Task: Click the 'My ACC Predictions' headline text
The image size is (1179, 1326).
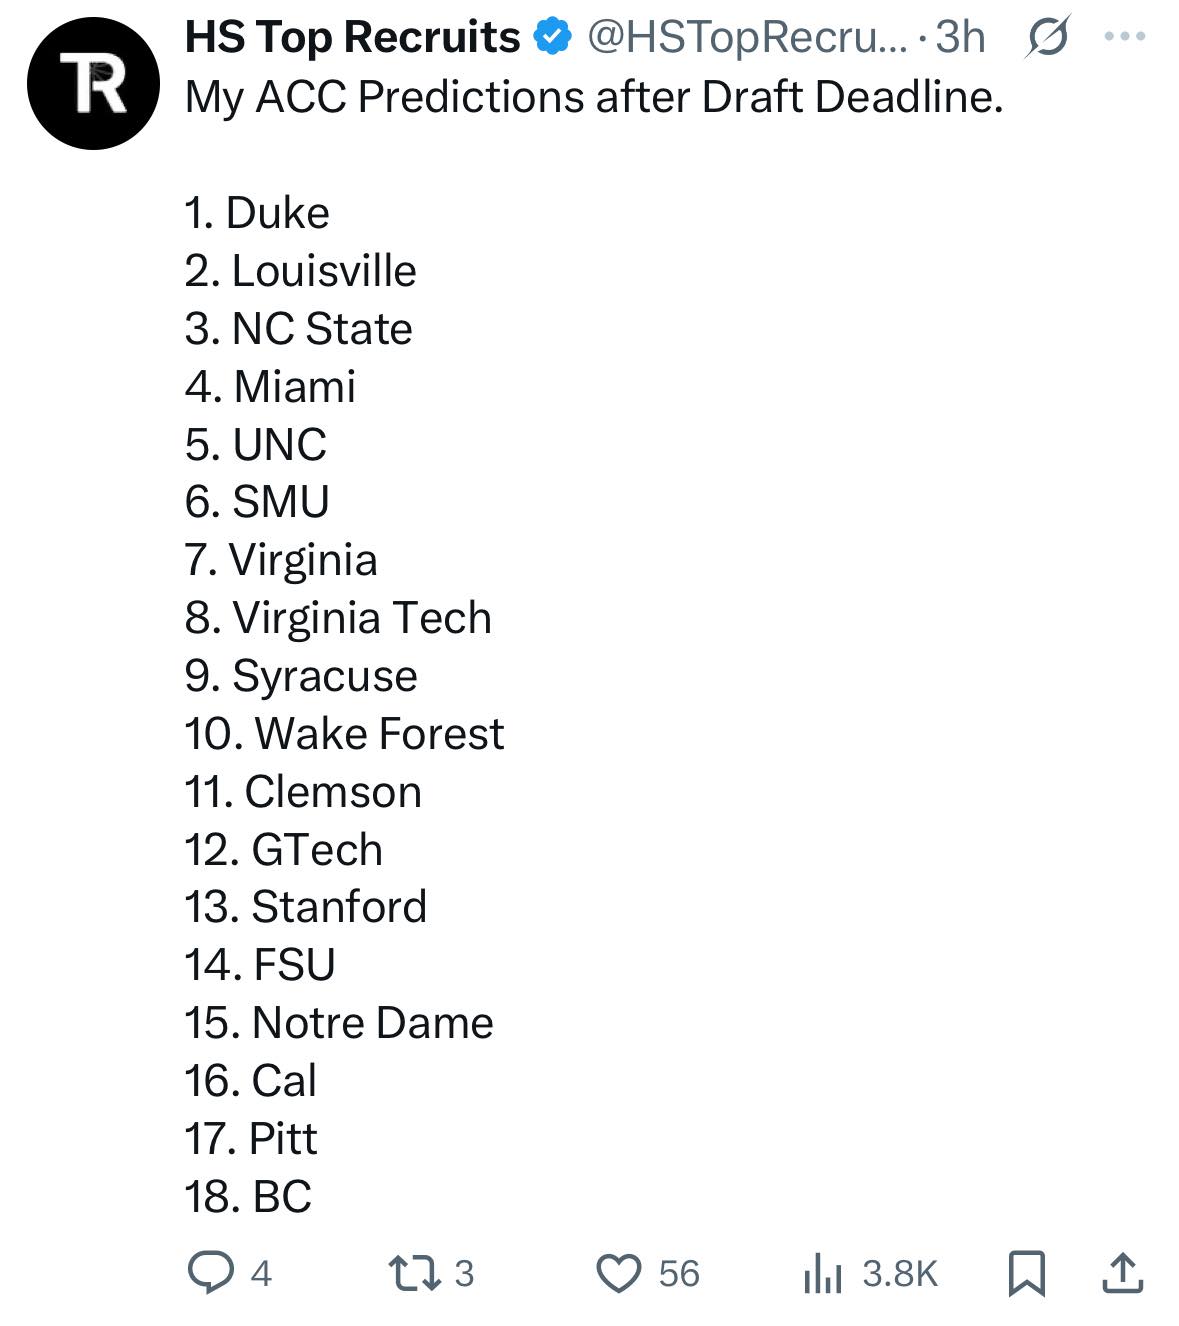Action: click(x=380, y=98)
